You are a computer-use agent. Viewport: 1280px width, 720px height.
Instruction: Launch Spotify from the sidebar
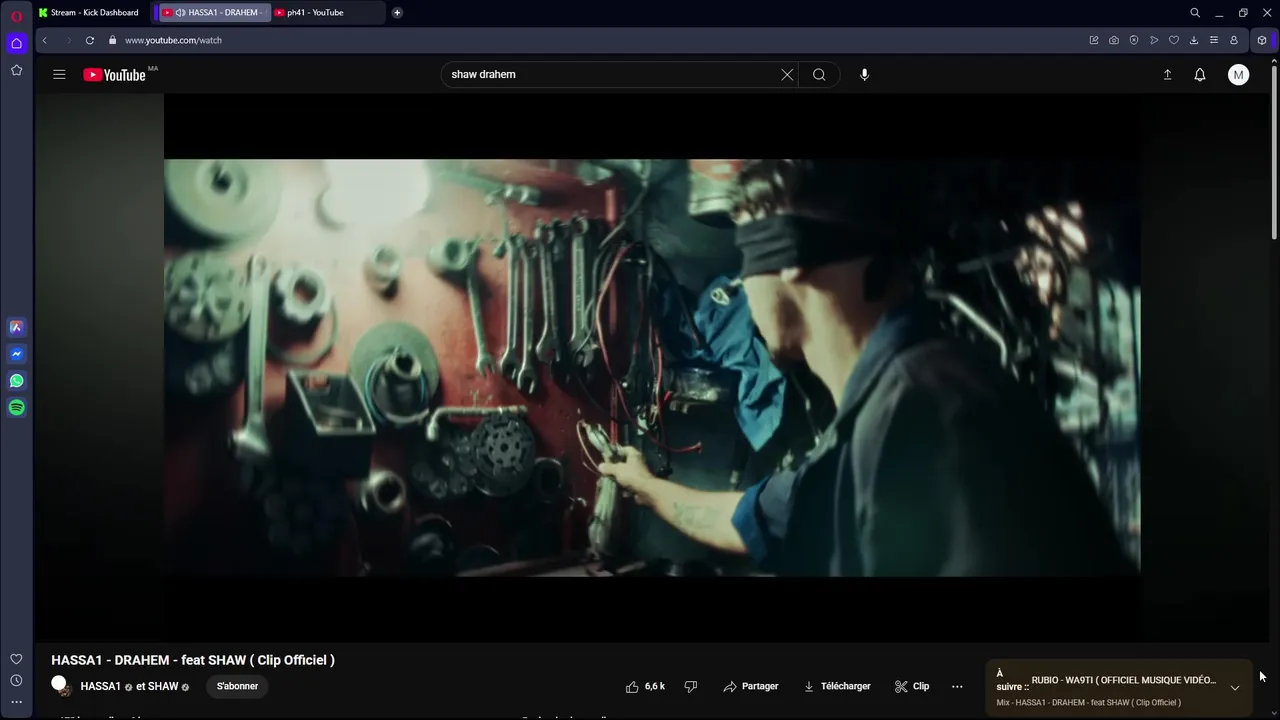16,408
